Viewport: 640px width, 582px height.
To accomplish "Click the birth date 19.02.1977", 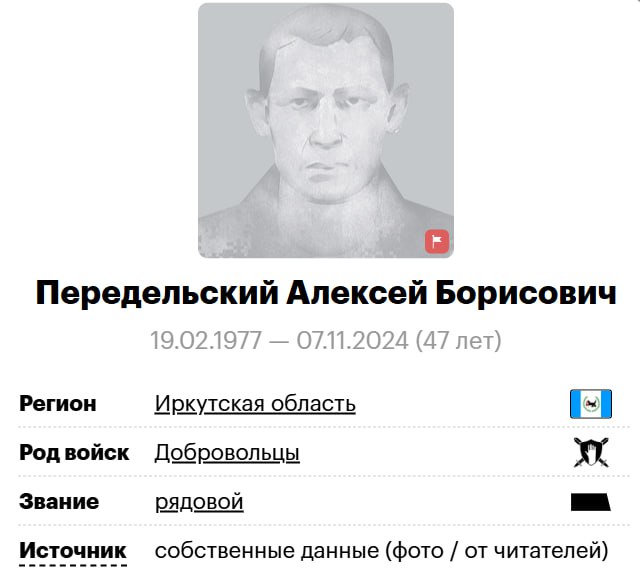I will coord(206,341).
